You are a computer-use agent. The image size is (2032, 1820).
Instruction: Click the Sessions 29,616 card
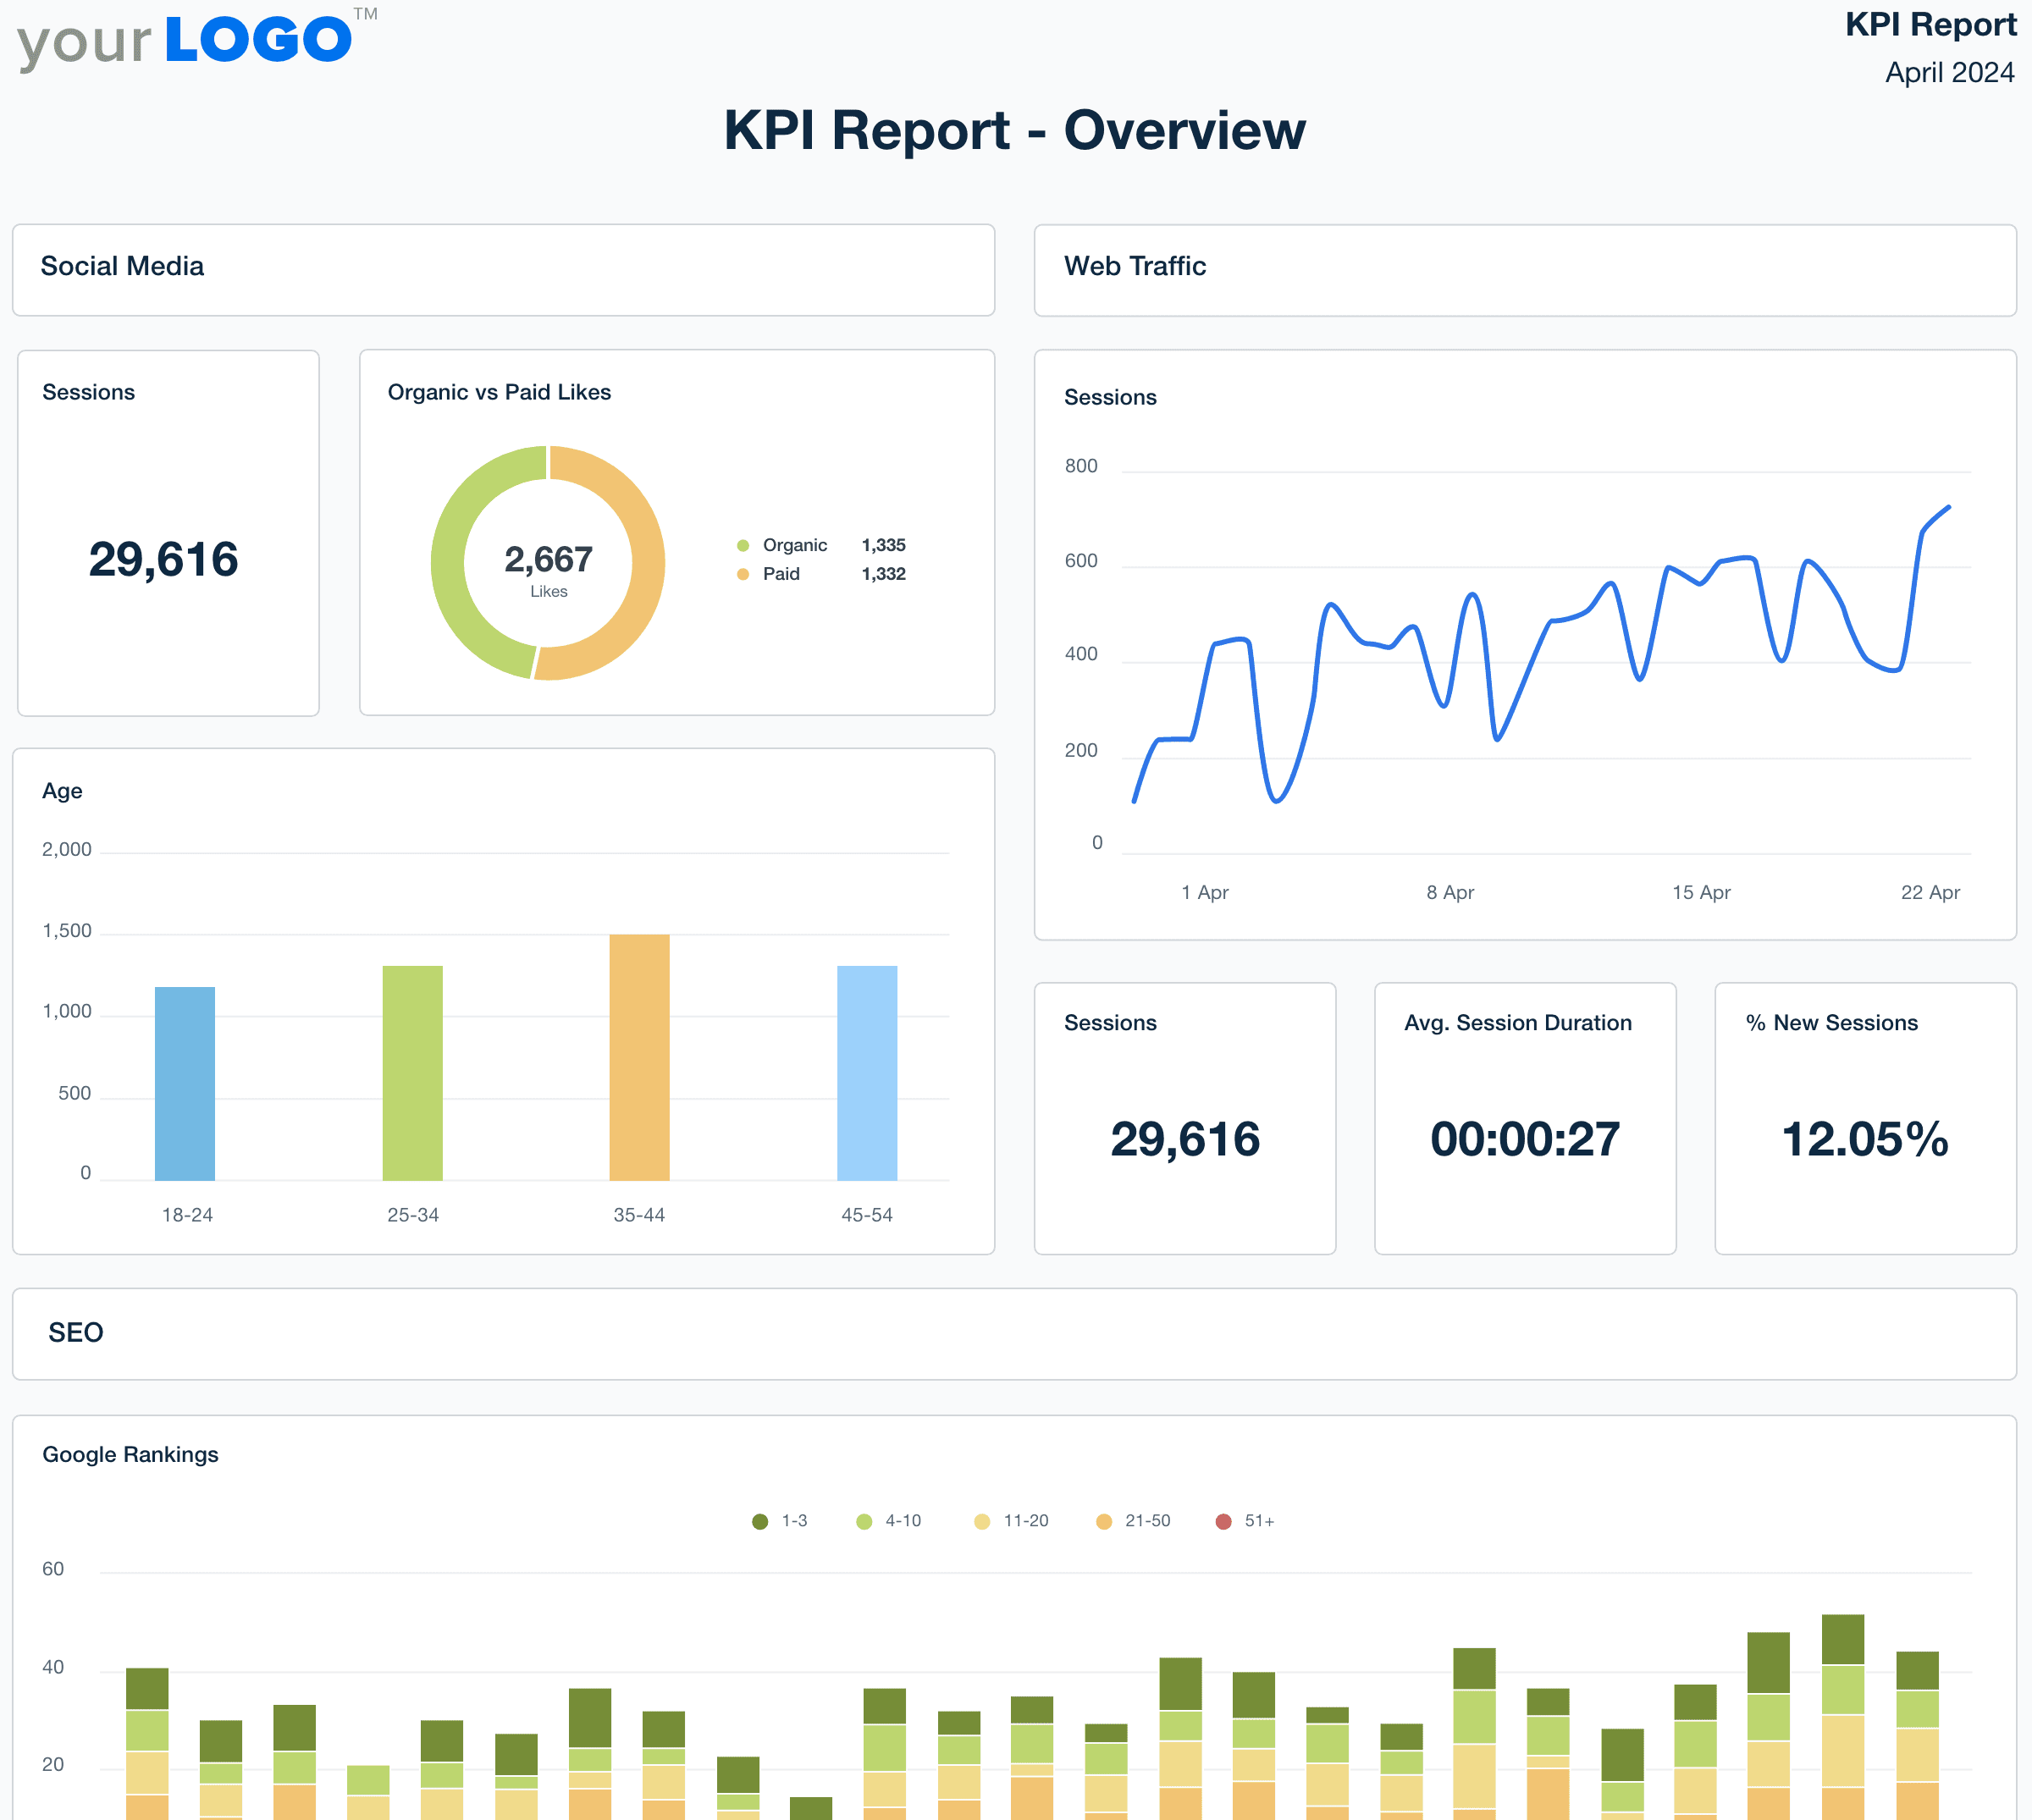click(1185, 1120)
